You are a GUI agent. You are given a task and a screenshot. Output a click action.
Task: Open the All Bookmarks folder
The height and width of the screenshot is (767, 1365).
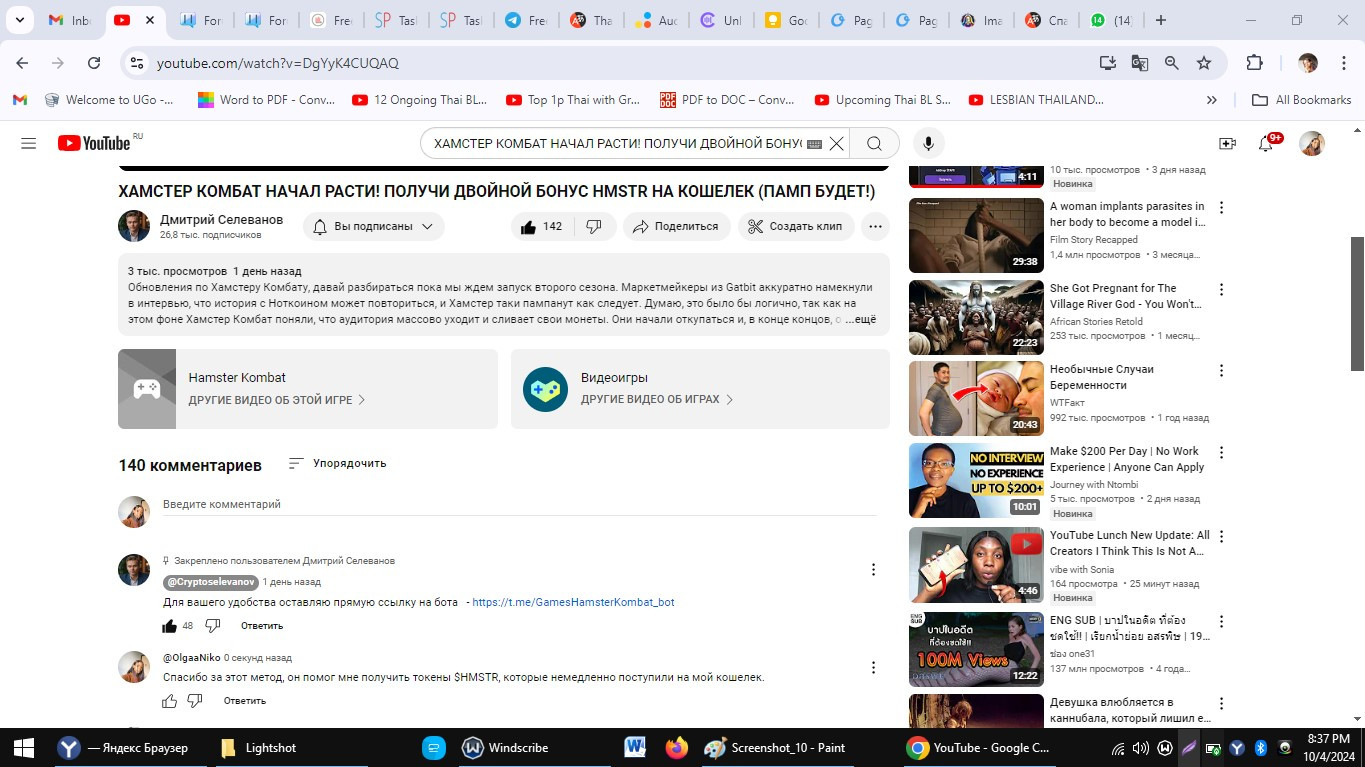point(1302,100)
